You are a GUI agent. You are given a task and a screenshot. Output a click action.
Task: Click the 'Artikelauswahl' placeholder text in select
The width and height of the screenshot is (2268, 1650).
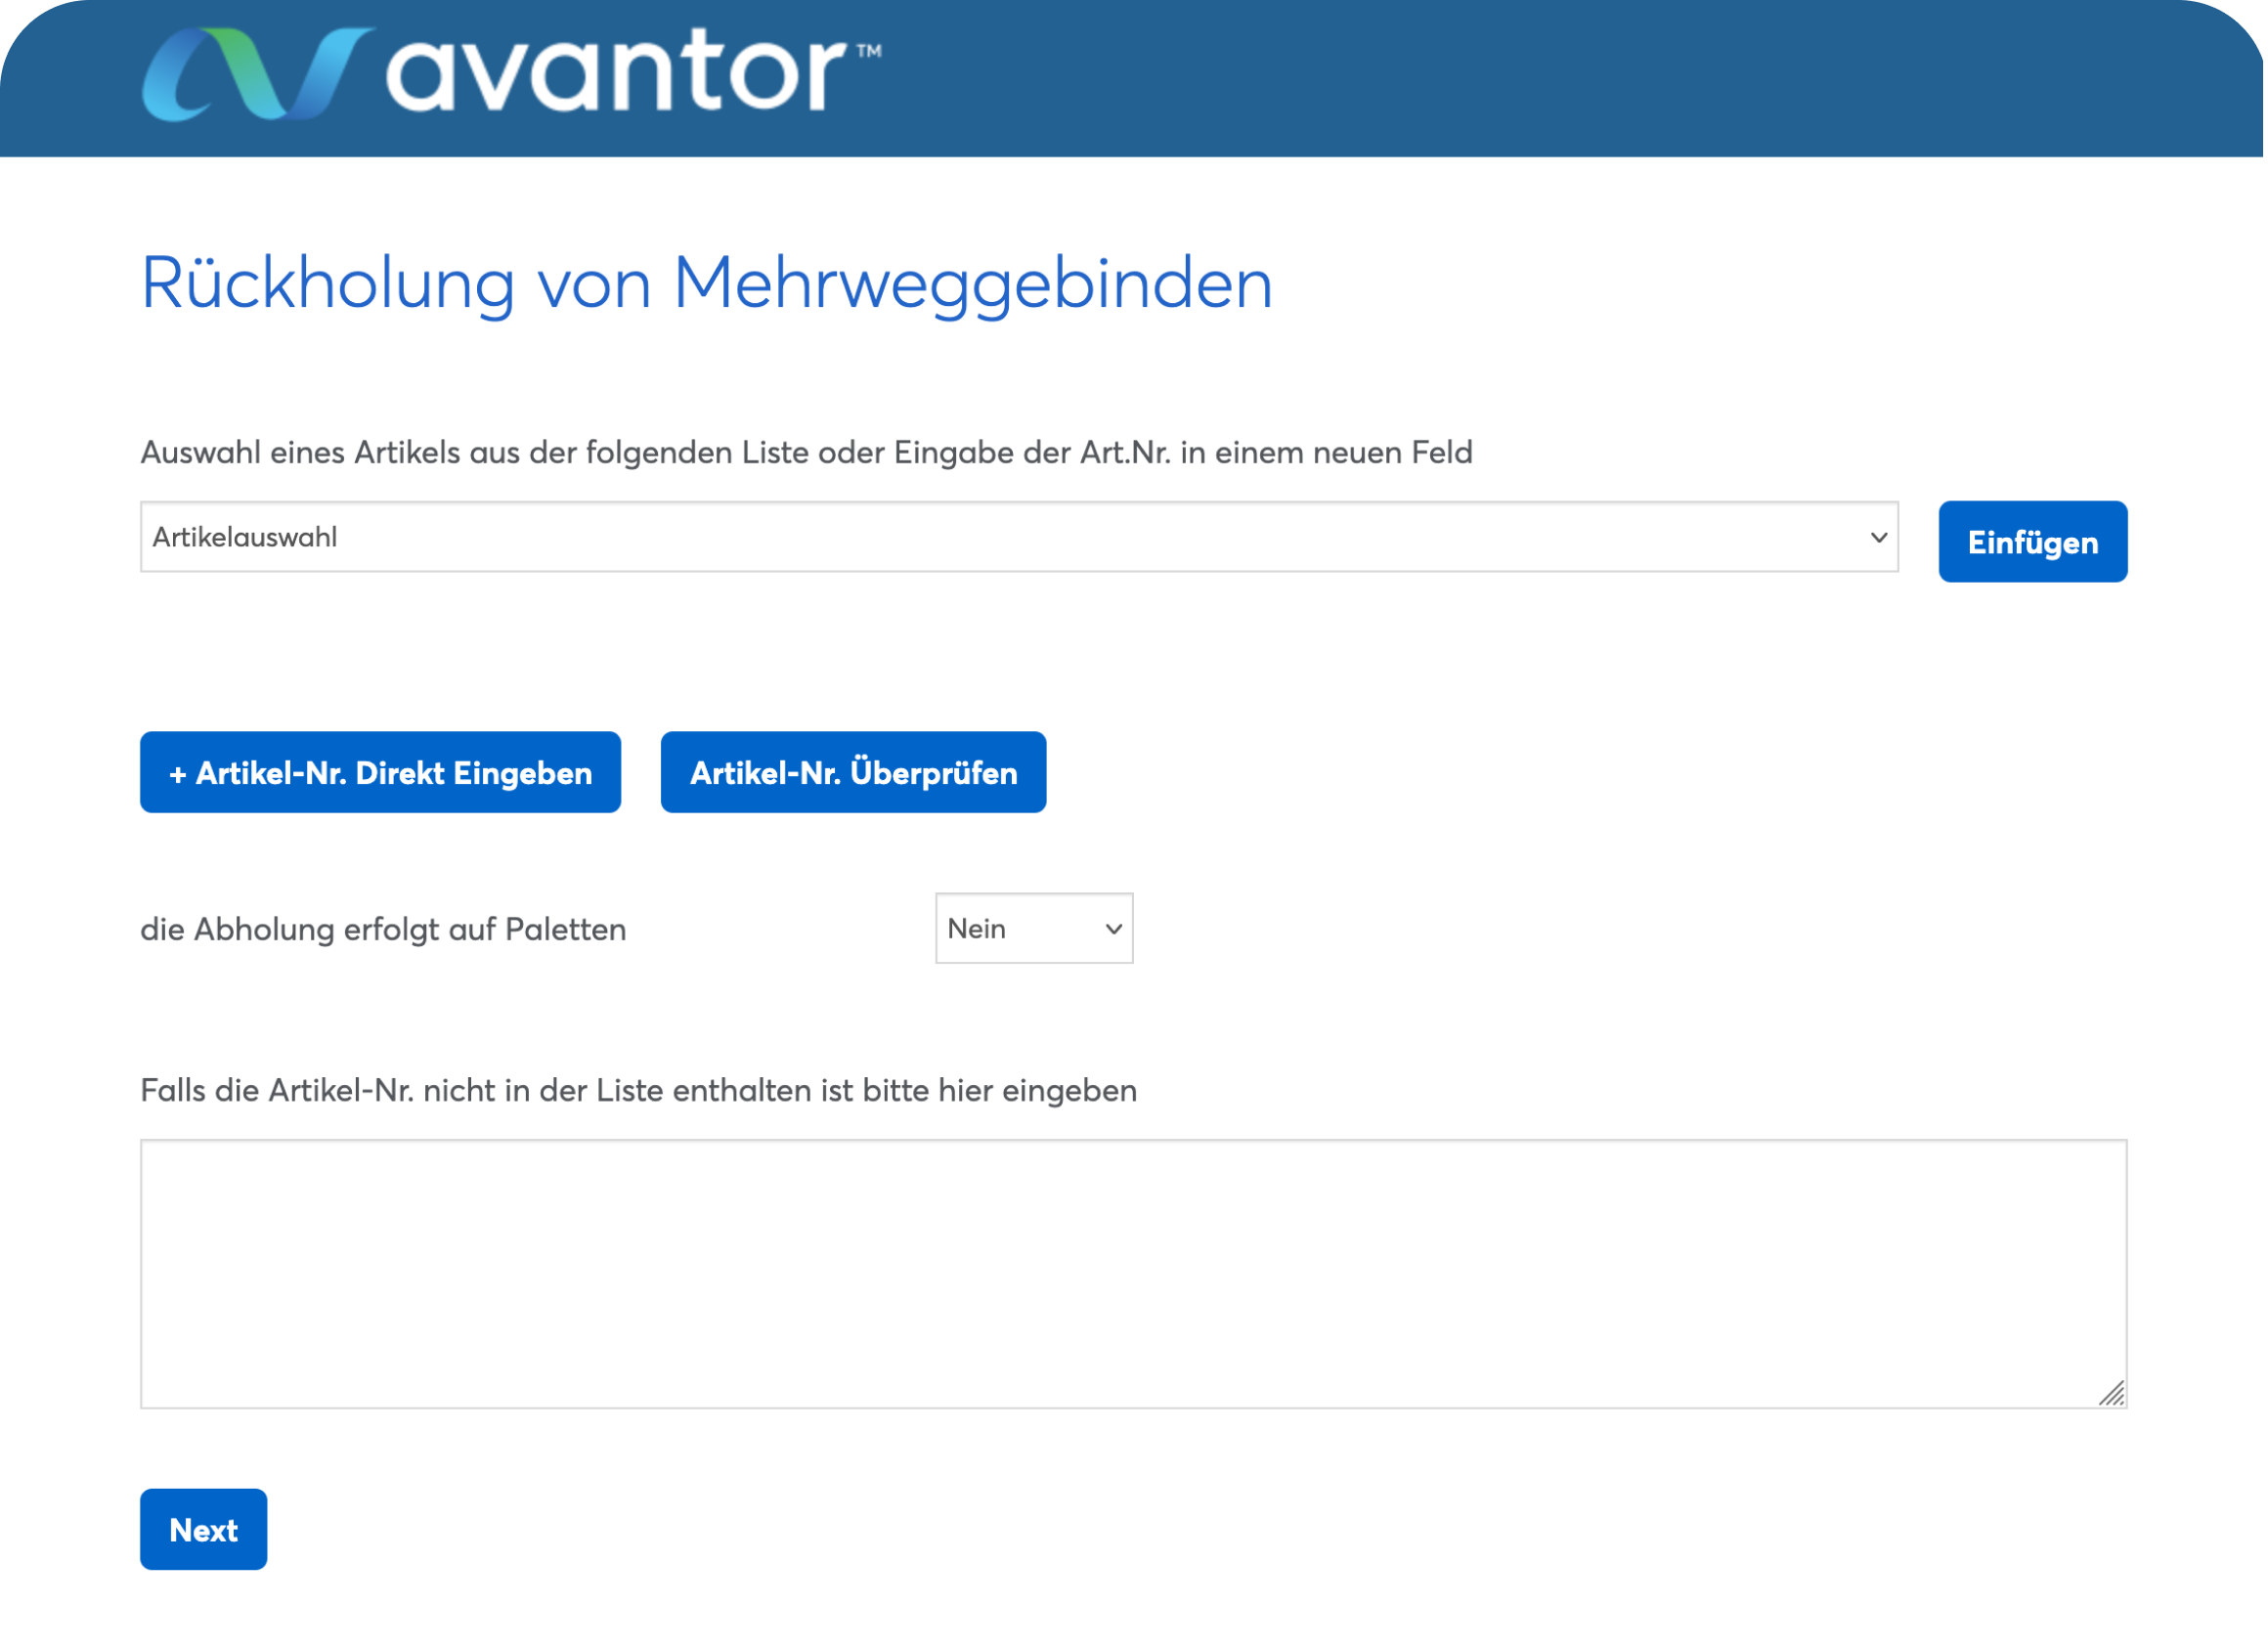245,537
